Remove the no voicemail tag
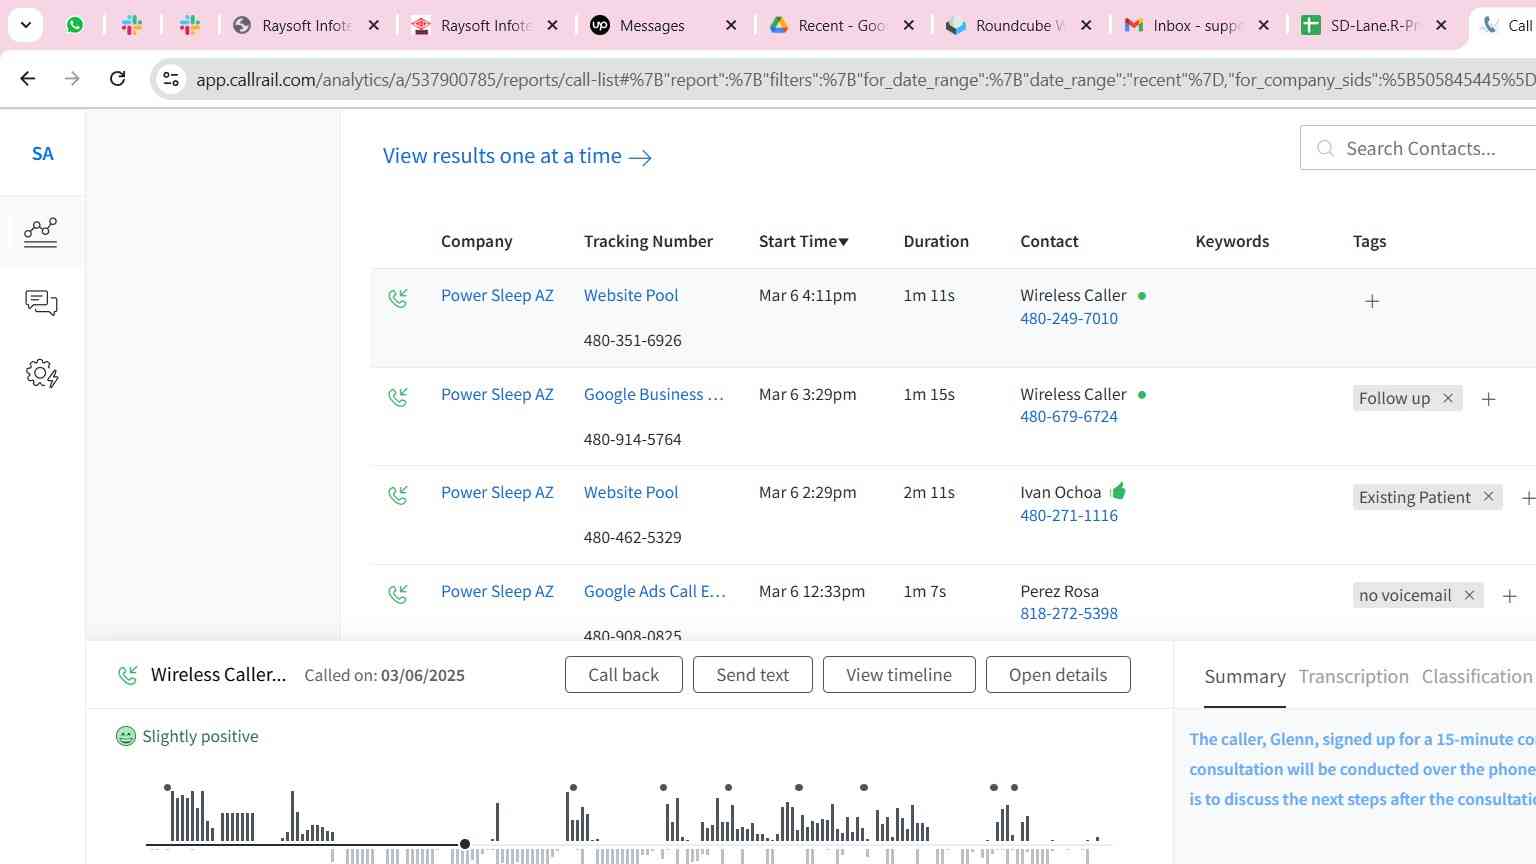The height and width of the screenshot is (864, 1536). pyautogui.click(x=1469, y=595)
